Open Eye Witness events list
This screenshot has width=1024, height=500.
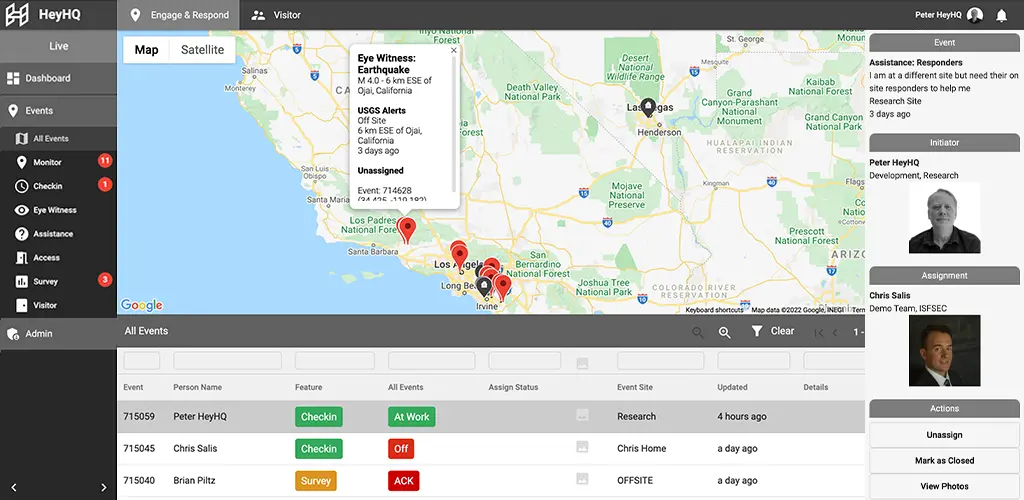pyautogui.click(x=55, y=210)
